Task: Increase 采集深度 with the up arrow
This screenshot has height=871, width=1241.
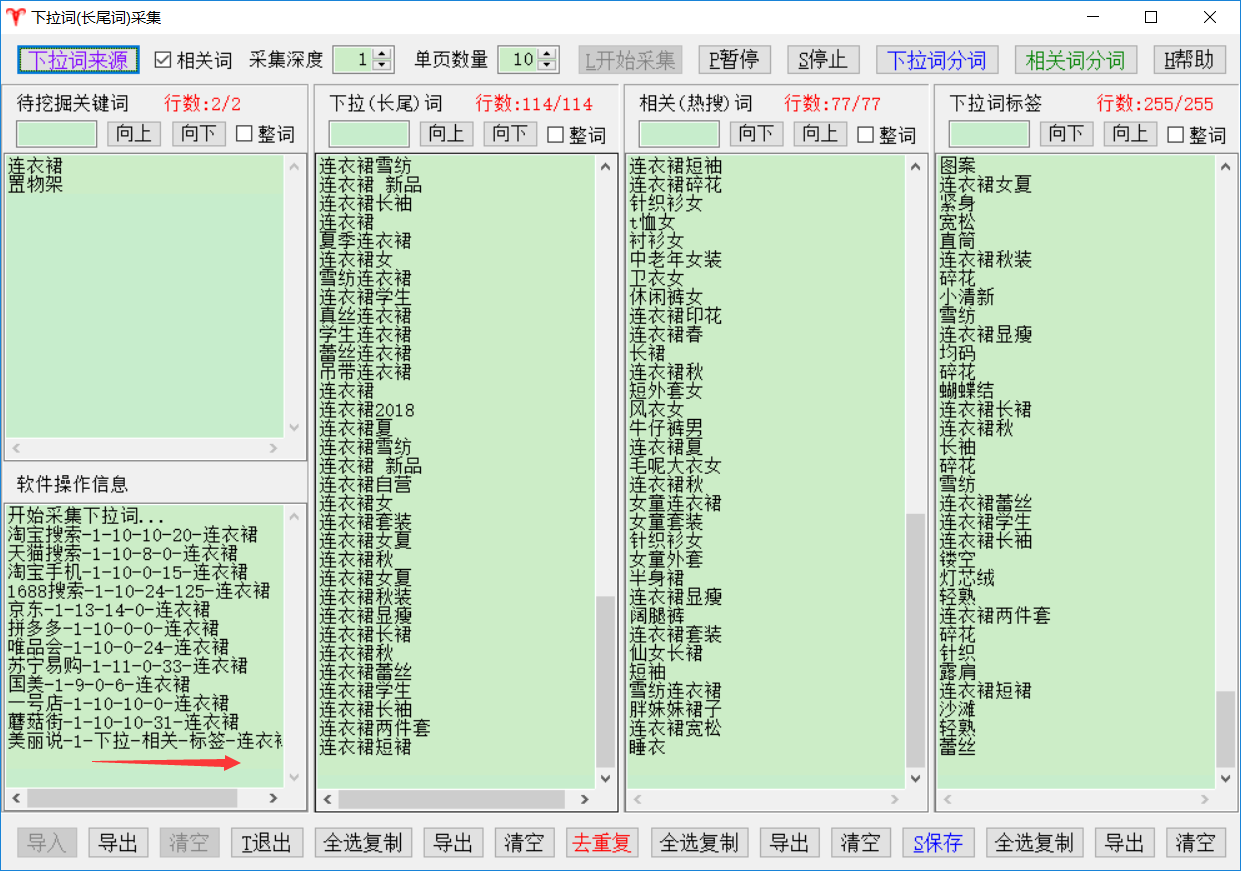Action: [381, 54]
